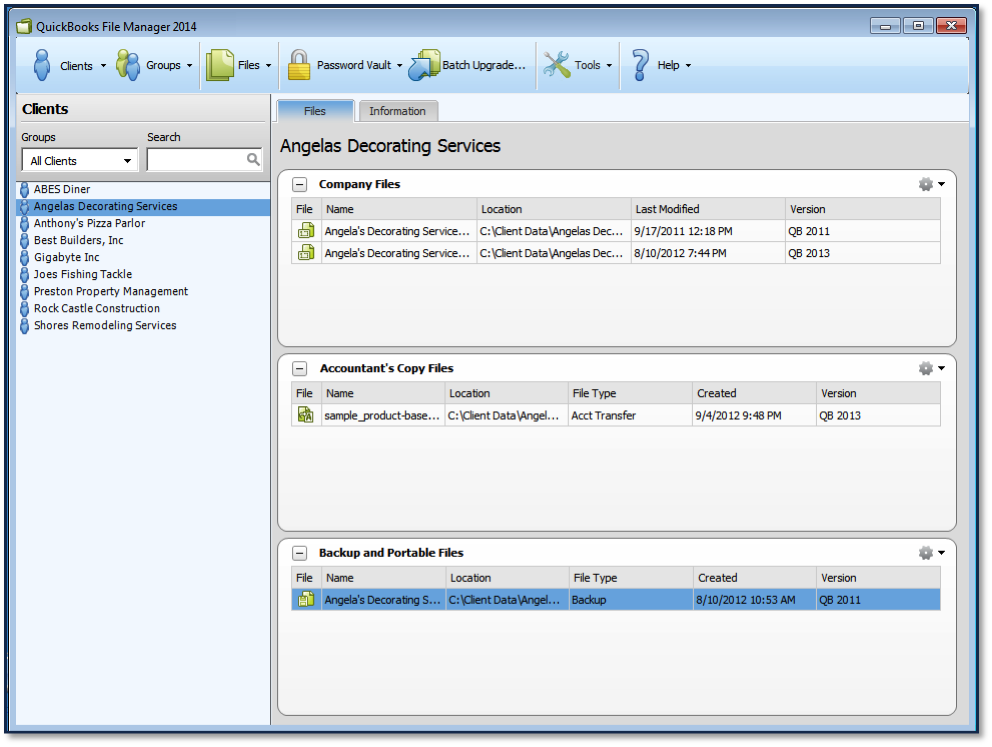Click the Clients toolbar icon
992x747 pixels.
[42, 65]
